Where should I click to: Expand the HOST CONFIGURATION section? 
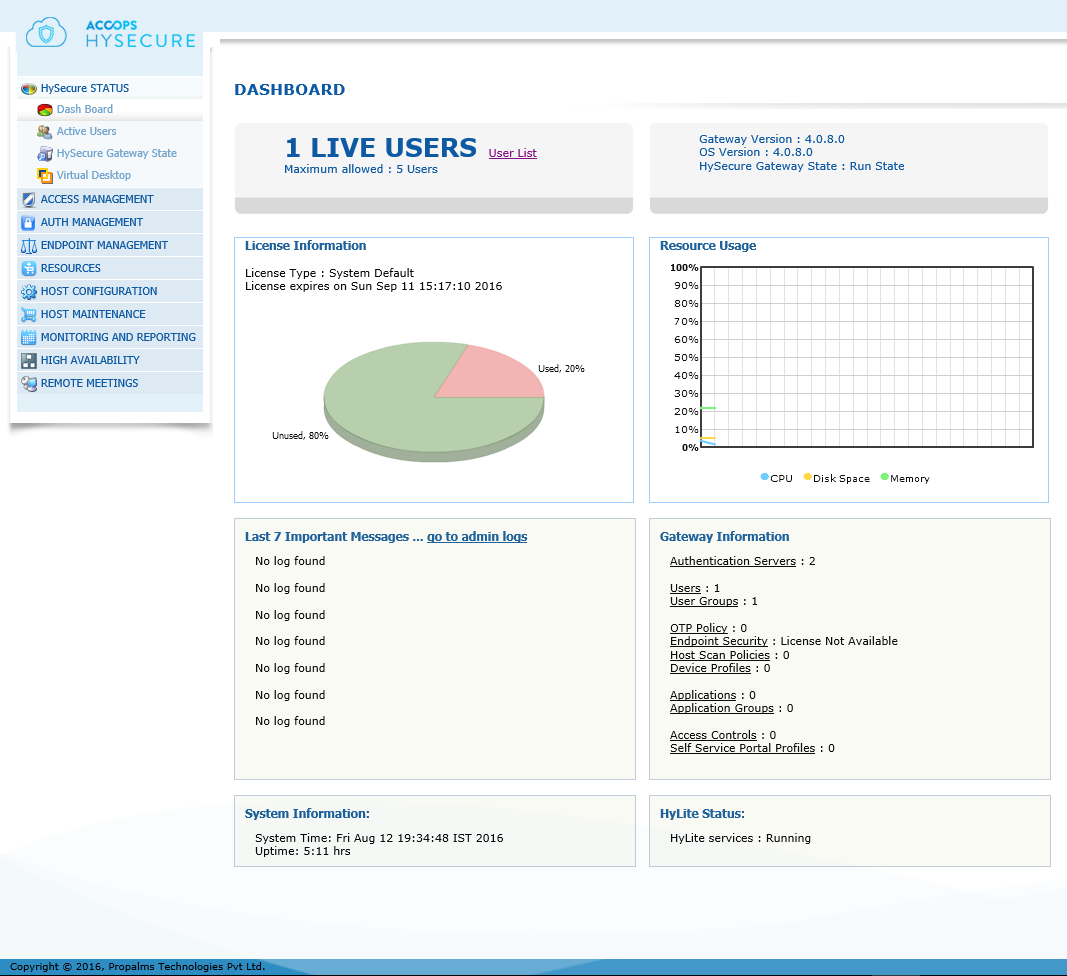pos(99,291)
